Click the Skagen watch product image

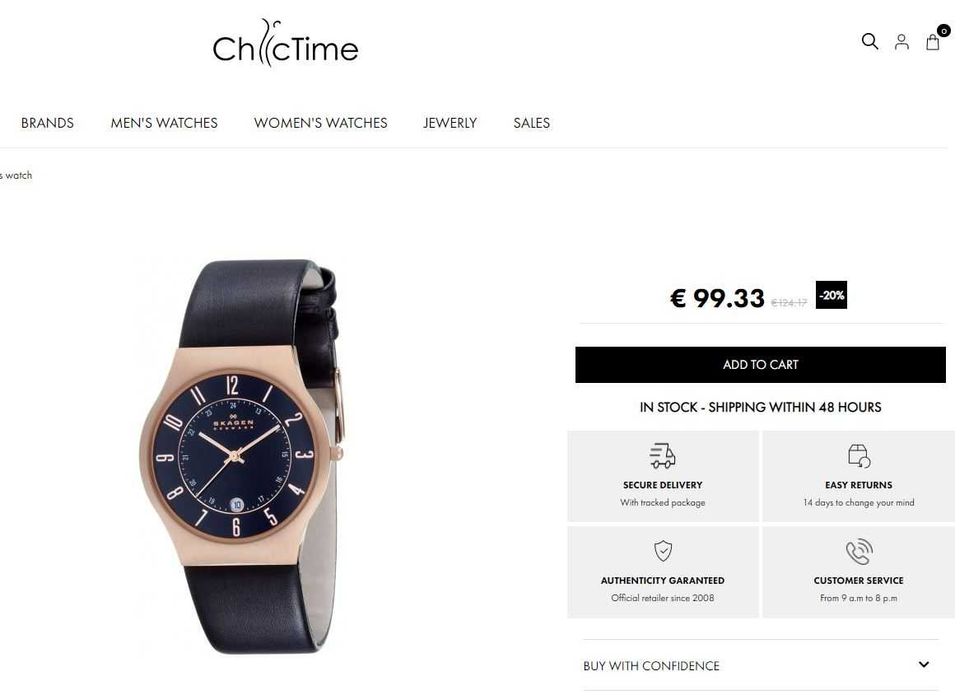241,456
